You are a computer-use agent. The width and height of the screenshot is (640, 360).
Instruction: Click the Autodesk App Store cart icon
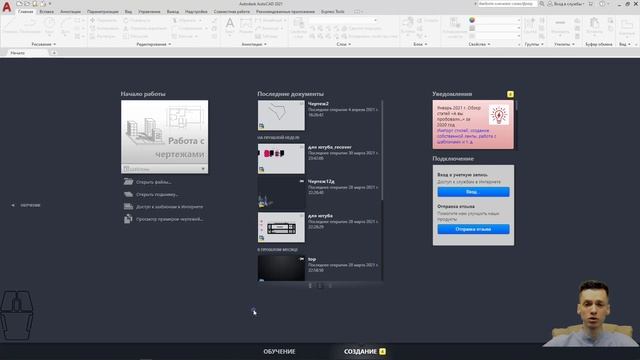(x=591, y=4)
